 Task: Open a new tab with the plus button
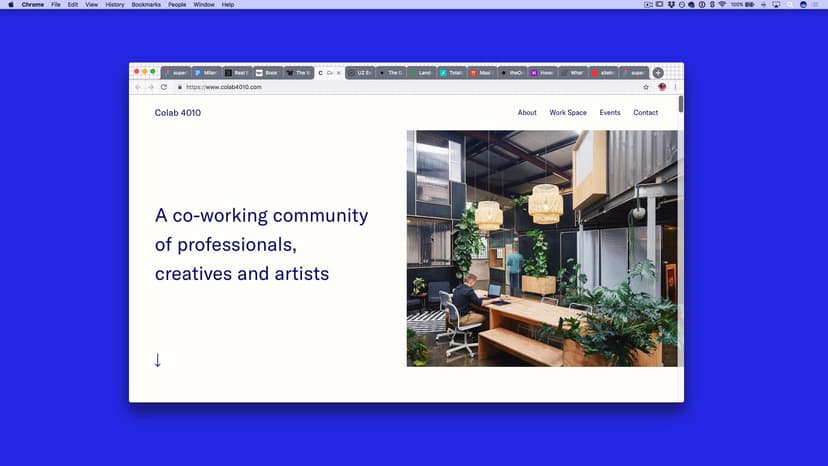[x=658, y=73]
